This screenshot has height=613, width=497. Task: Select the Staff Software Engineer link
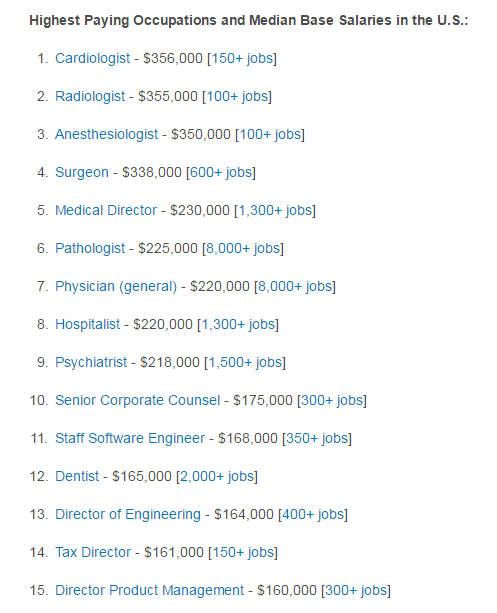coord(130,438)
